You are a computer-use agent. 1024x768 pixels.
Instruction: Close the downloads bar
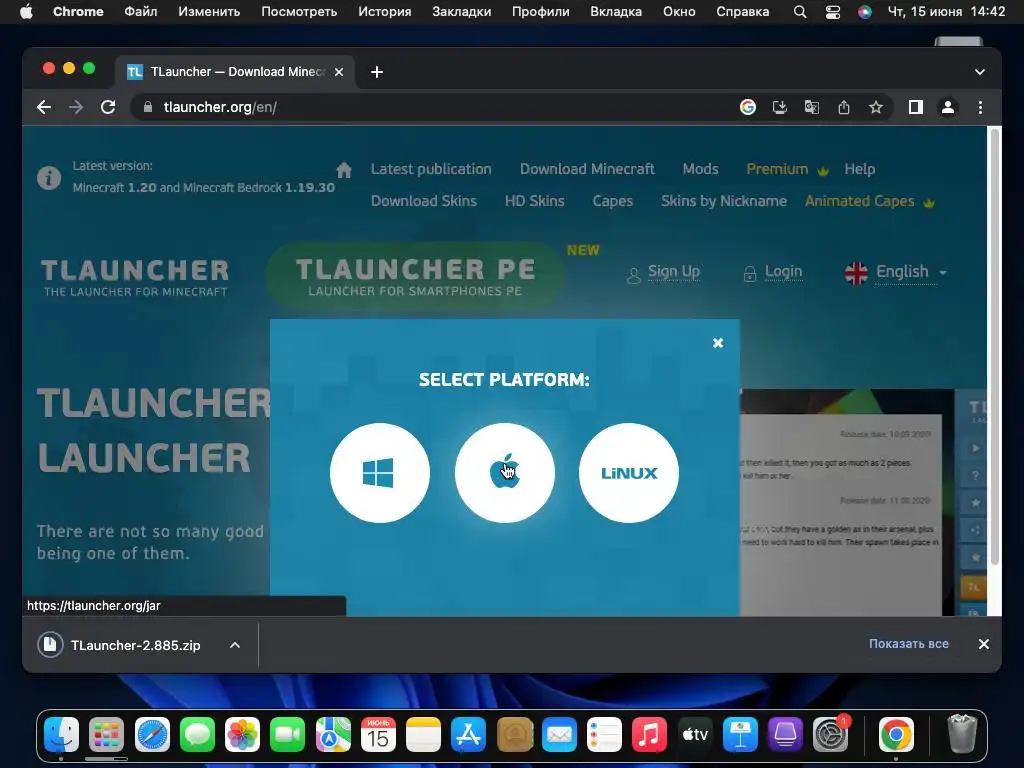coord(984,644)
